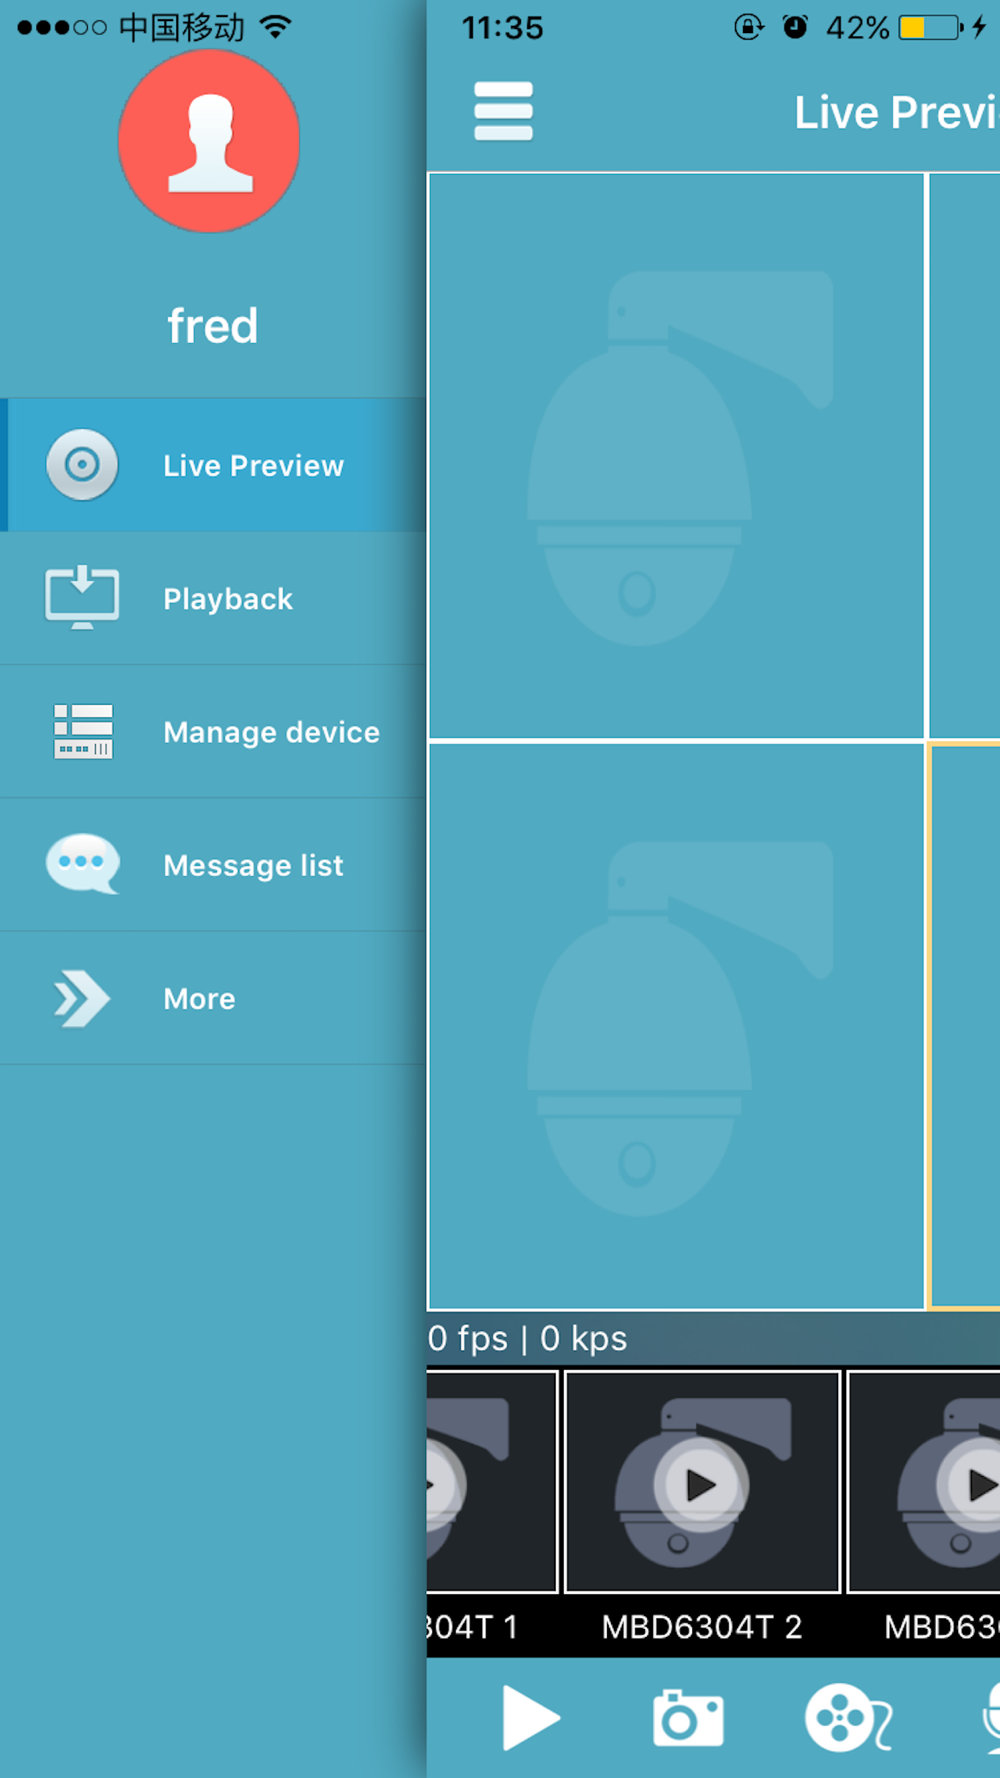
Task: Open the Playback menu item
Action: [213, 598]
